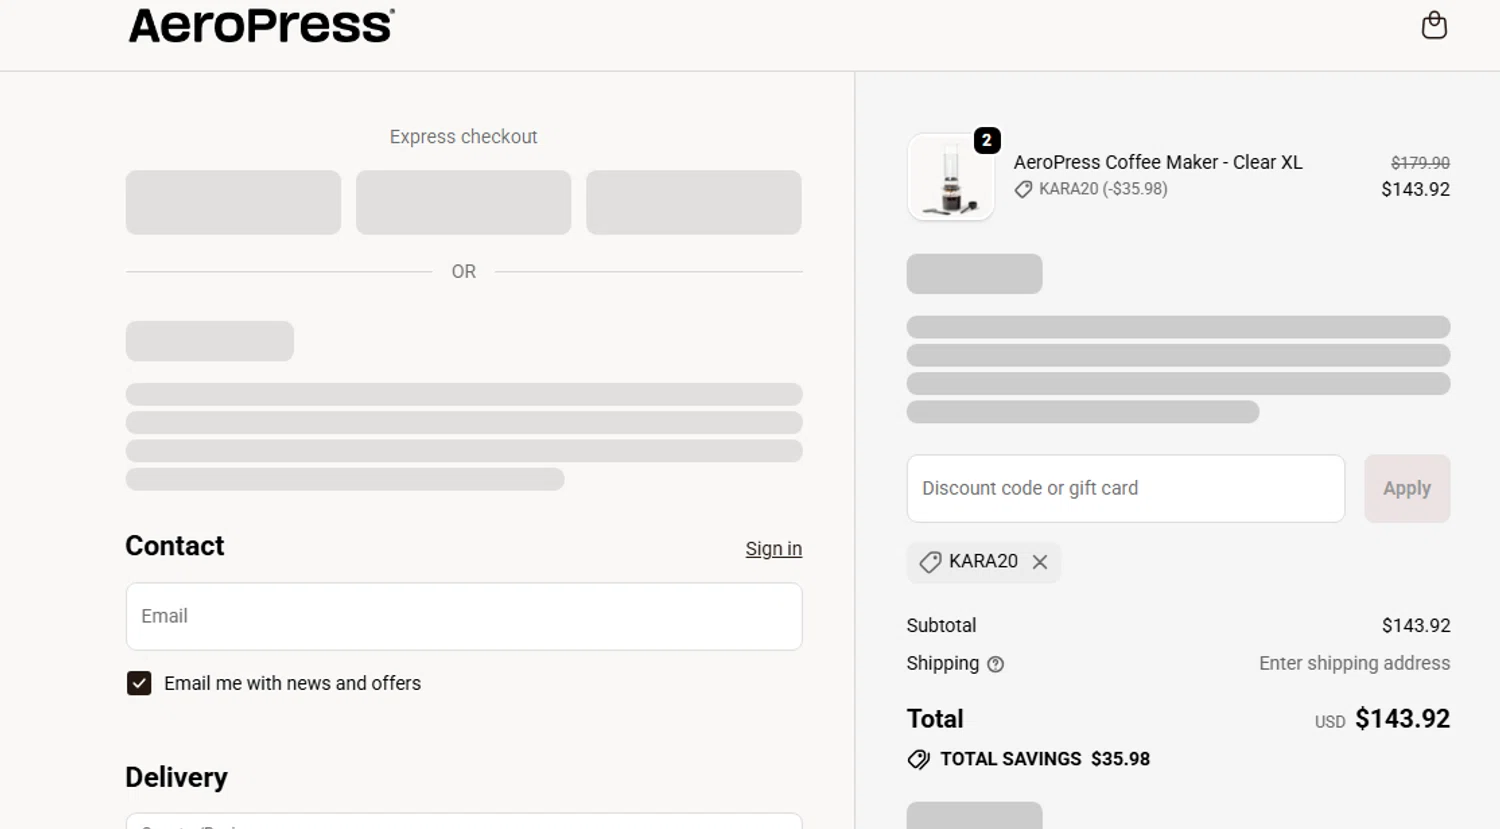The width and height of the screenshot is (1500, 829).
Task: Click the Delivery section heading
Action: pos(176,777)
